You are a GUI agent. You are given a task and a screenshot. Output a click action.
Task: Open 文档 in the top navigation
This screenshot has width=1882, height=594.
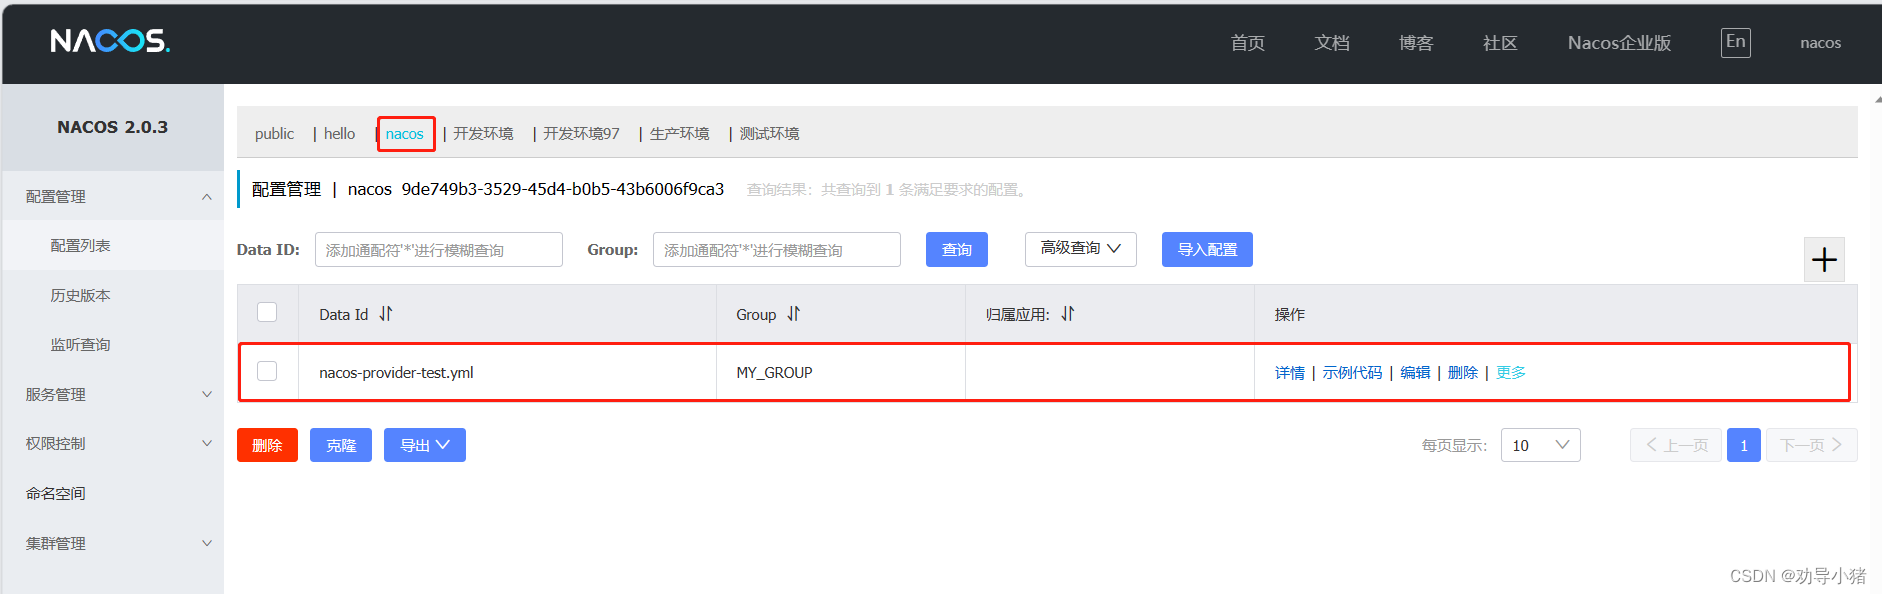1332,43
